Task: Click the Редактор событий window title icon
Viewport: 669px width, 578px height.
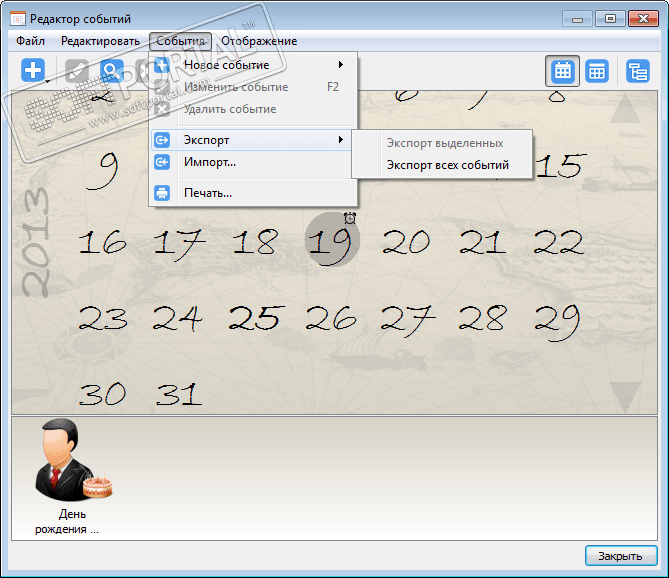Action: pyautogui.click(x=17, y=19)
